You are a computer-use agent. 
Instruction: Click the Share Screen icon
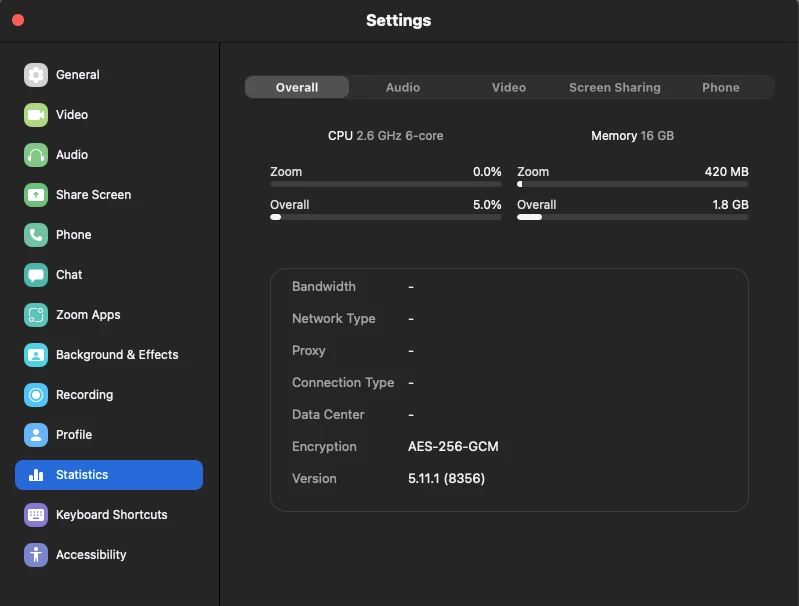[36, 195]
